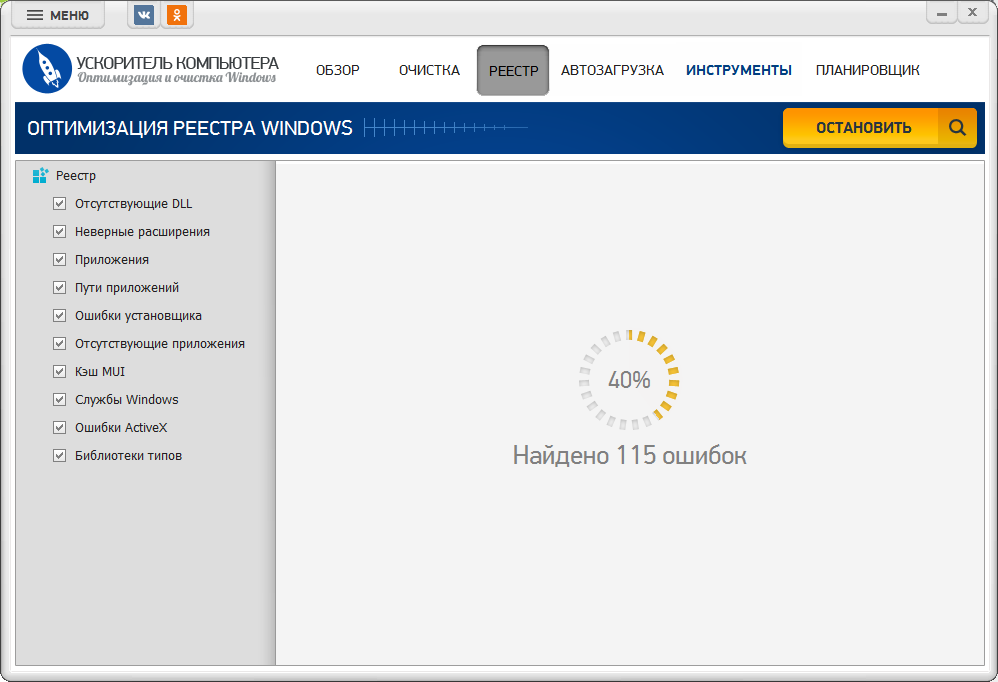
Task: Open the ОЧИСТКА tab
Action: click(429, 70)
